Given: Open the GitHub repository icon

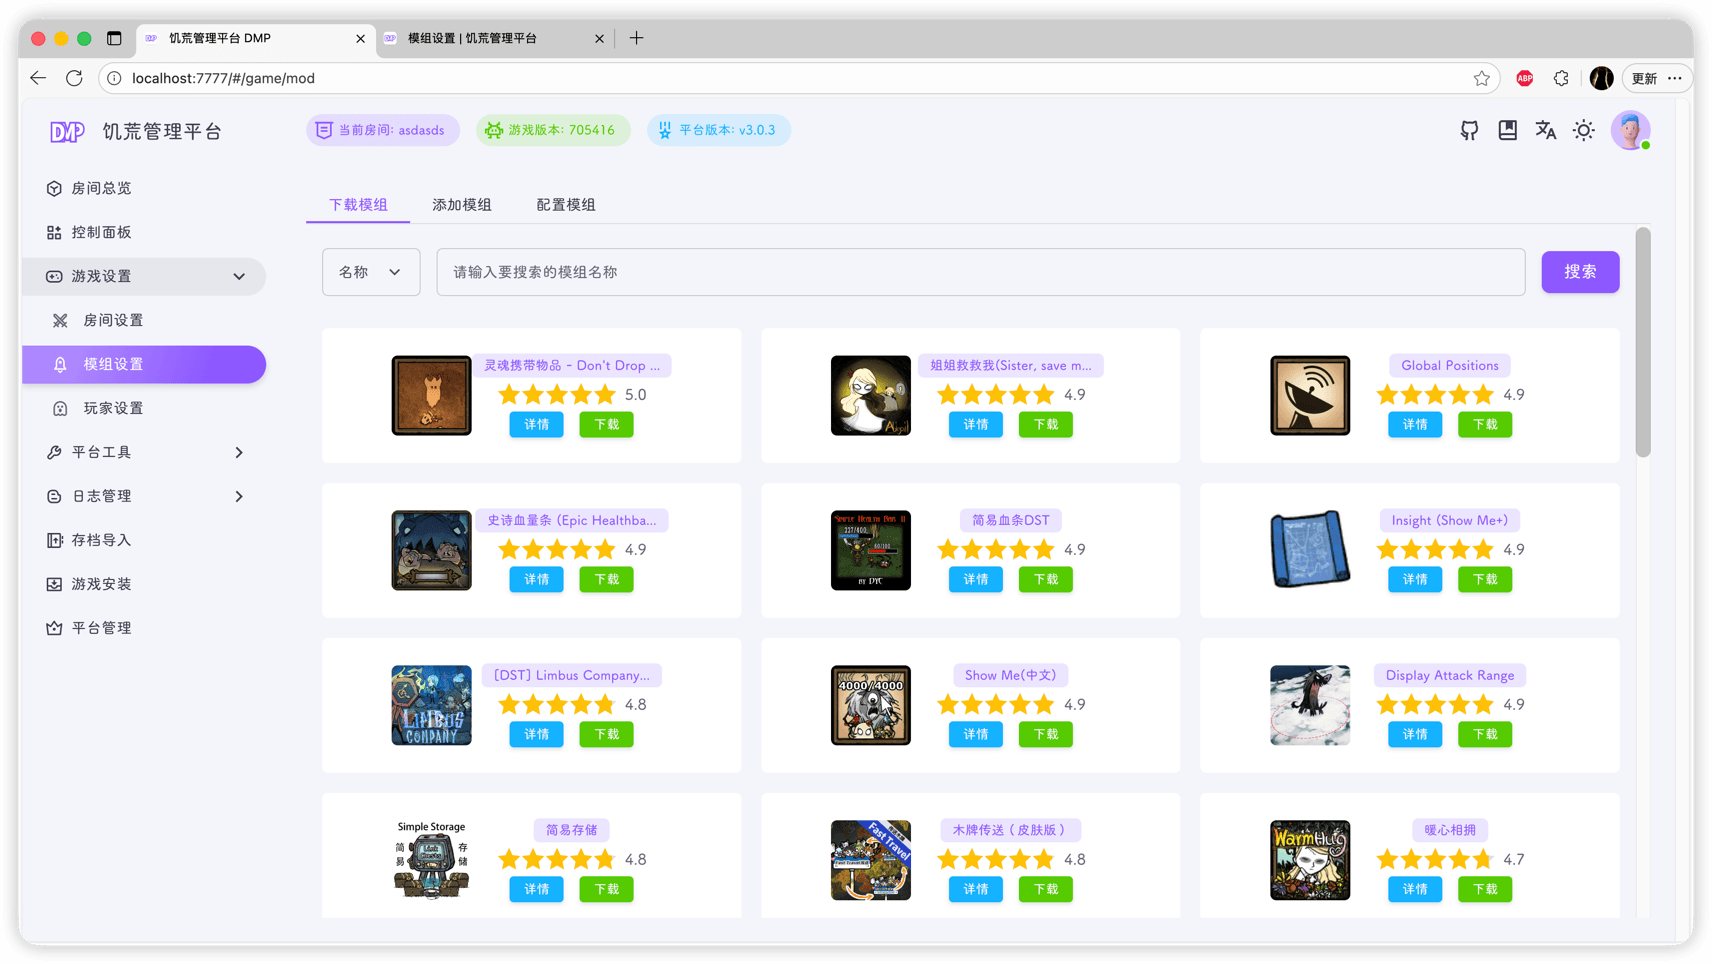Looking at the screenshot, I should tap(1468, 130).
